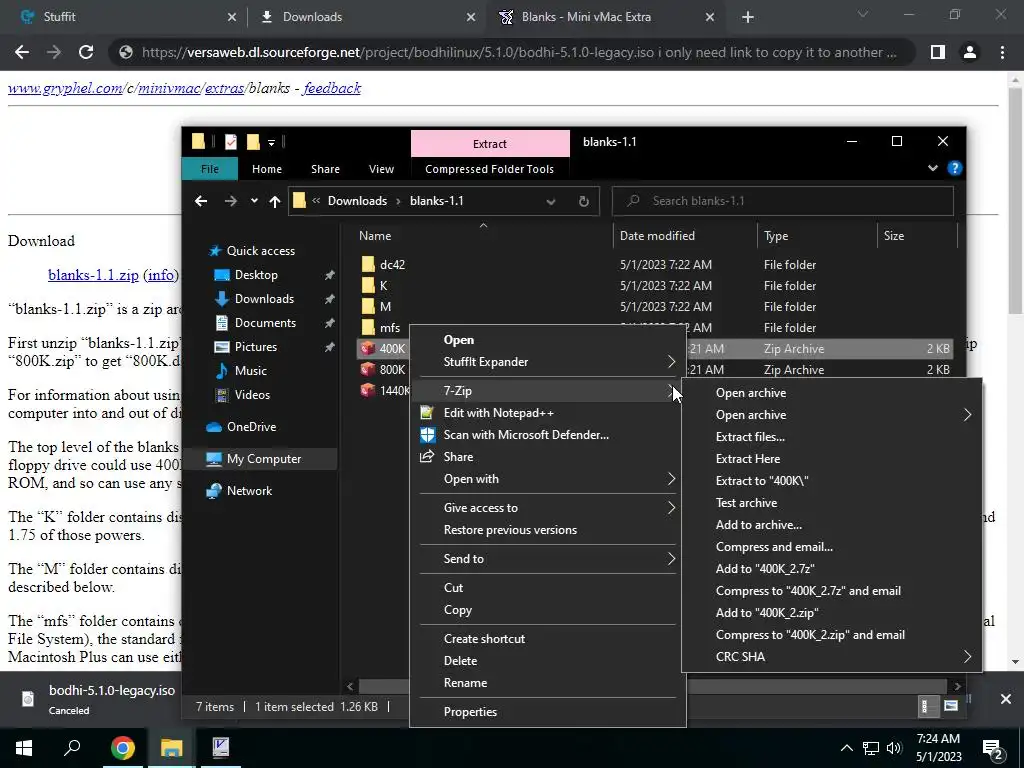Open address bar history dropdown
This screenshot has width=1024, height=768.
[551, 202]
